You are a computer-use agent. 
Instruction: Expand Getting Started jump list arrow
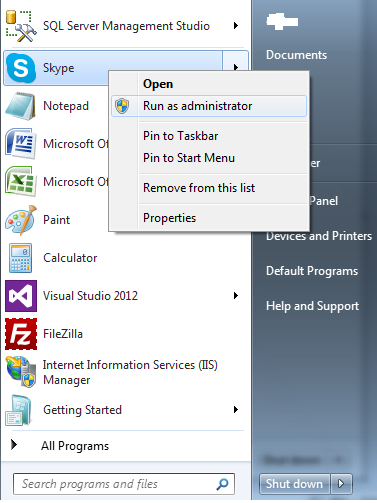236,410
